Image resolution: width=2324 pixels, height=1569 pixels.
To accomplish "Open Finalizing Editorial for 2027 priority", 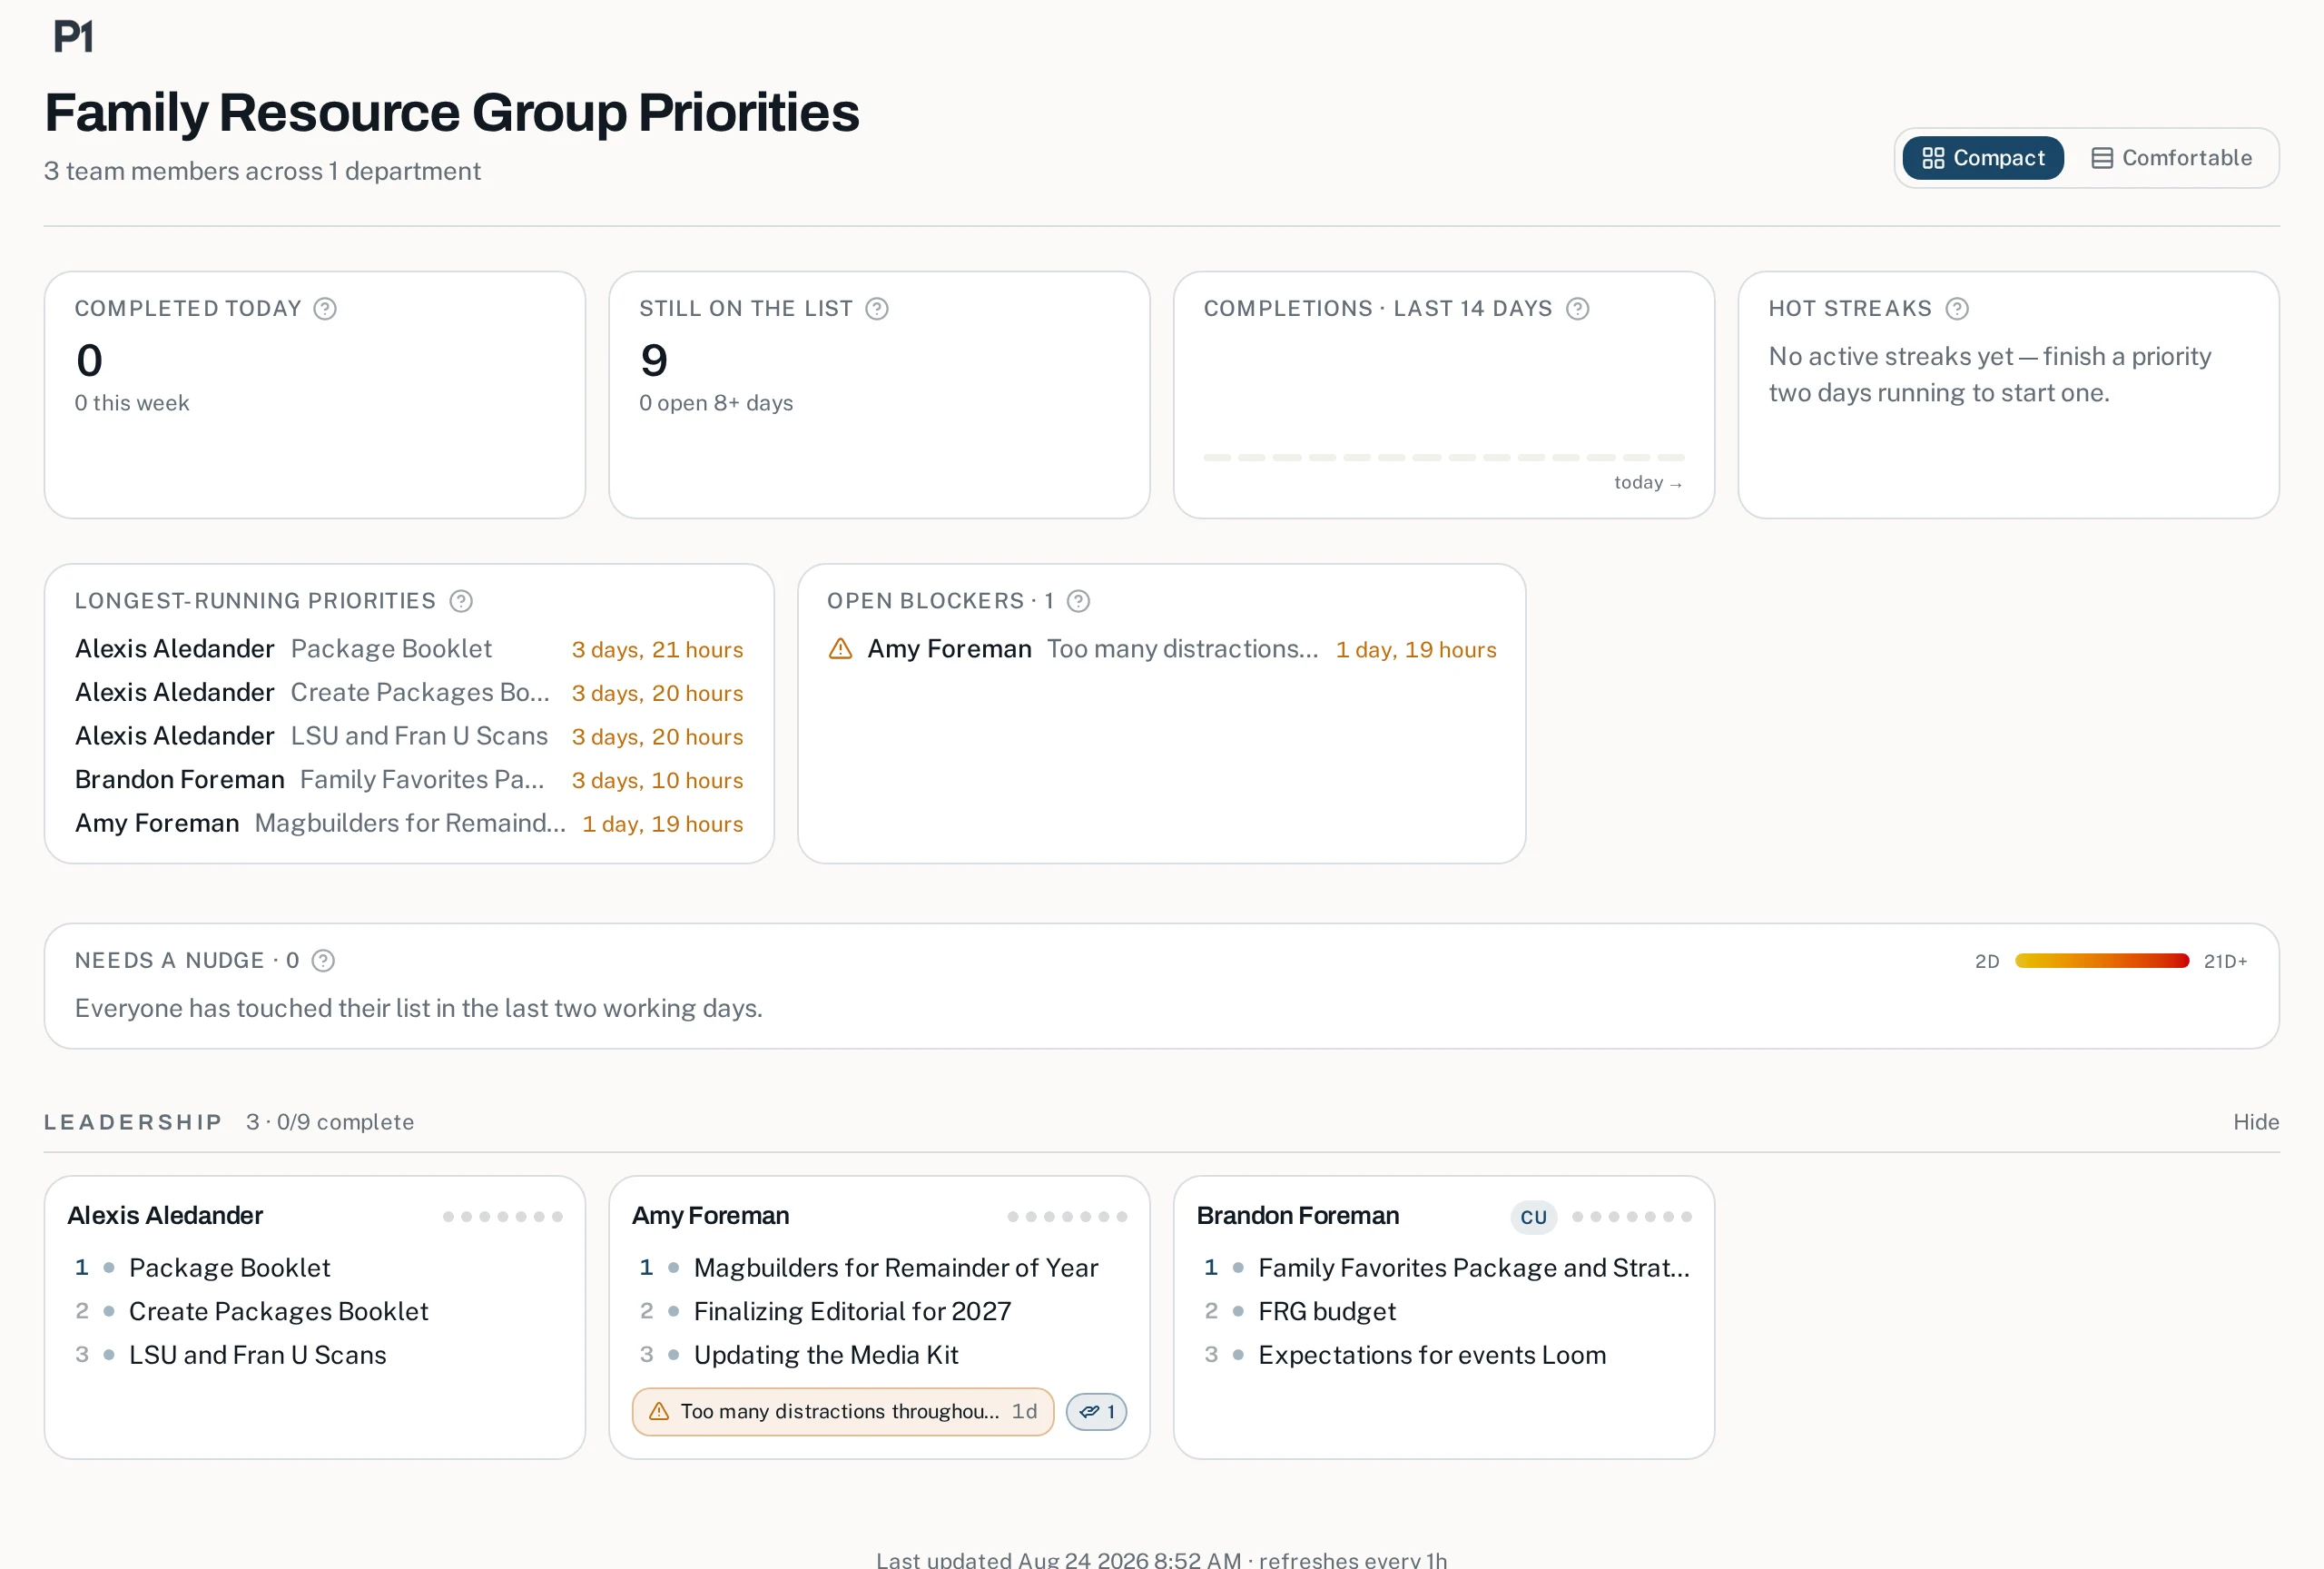I will click(x=852, y=1312).
